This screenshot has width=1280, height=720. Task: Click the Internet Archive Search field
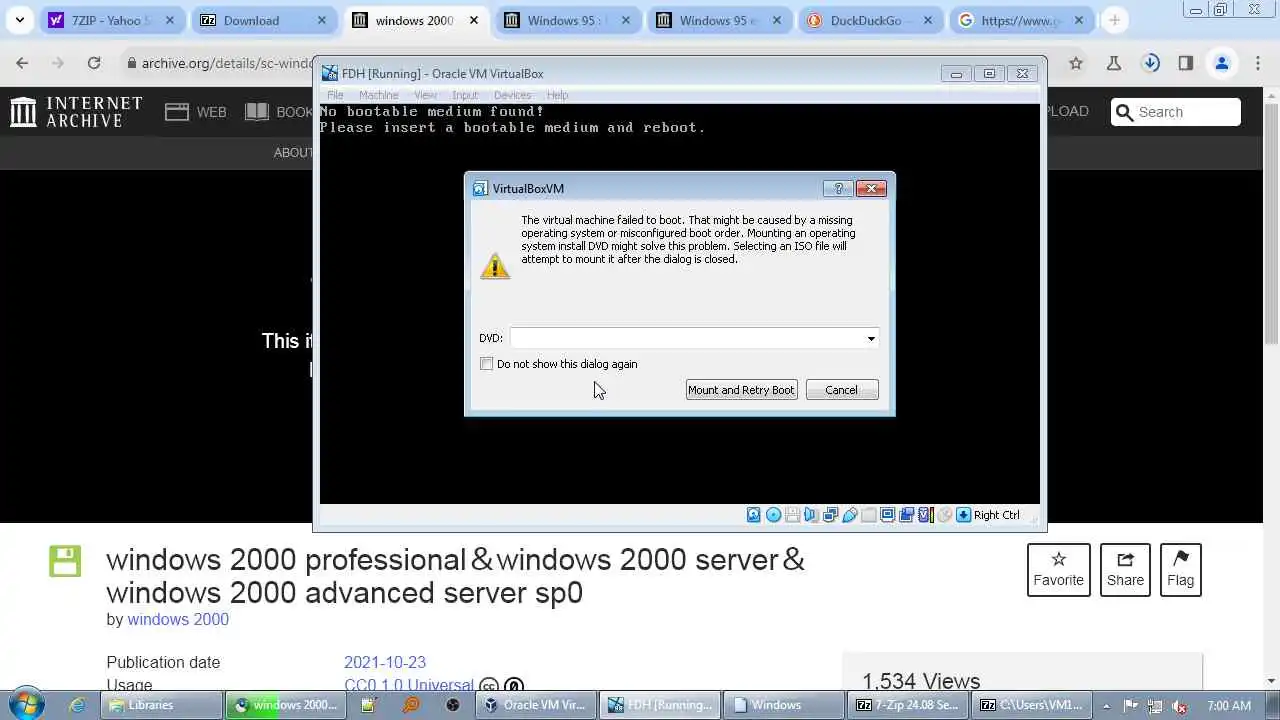(x=1176, y=112)
